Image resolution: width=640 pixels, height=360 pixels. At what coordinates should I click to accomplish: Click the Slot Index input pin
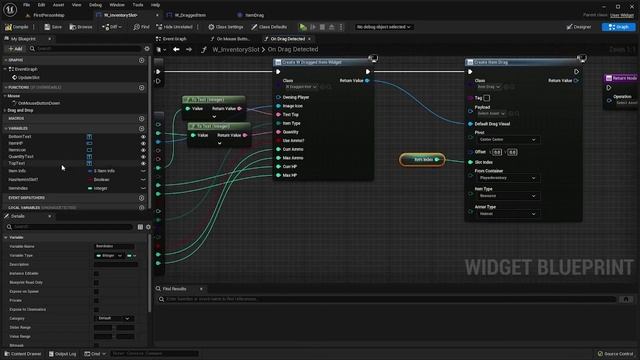[x=470, y=162]
